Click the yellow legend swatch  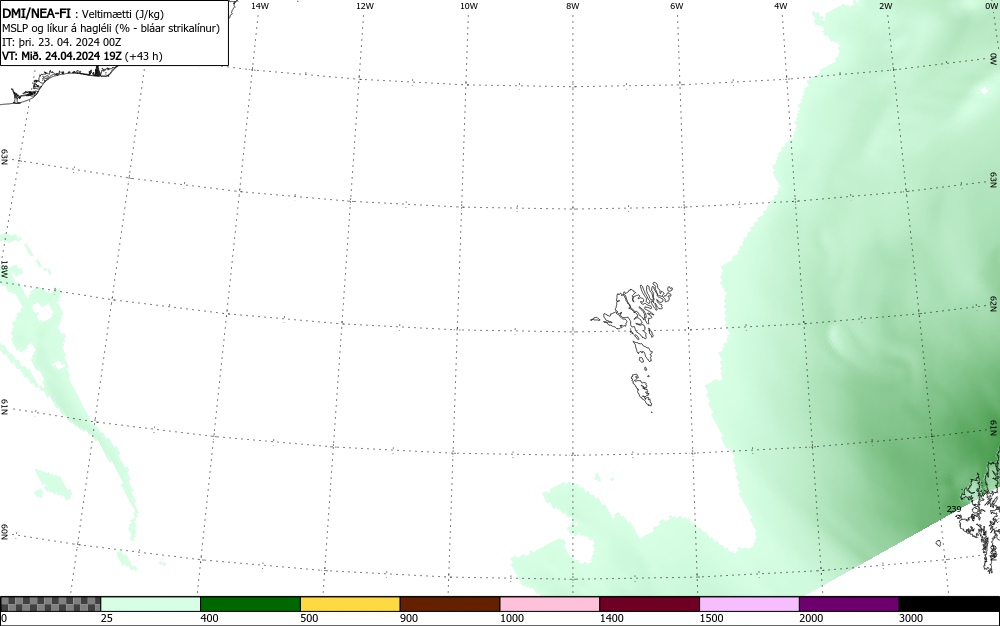350,604
